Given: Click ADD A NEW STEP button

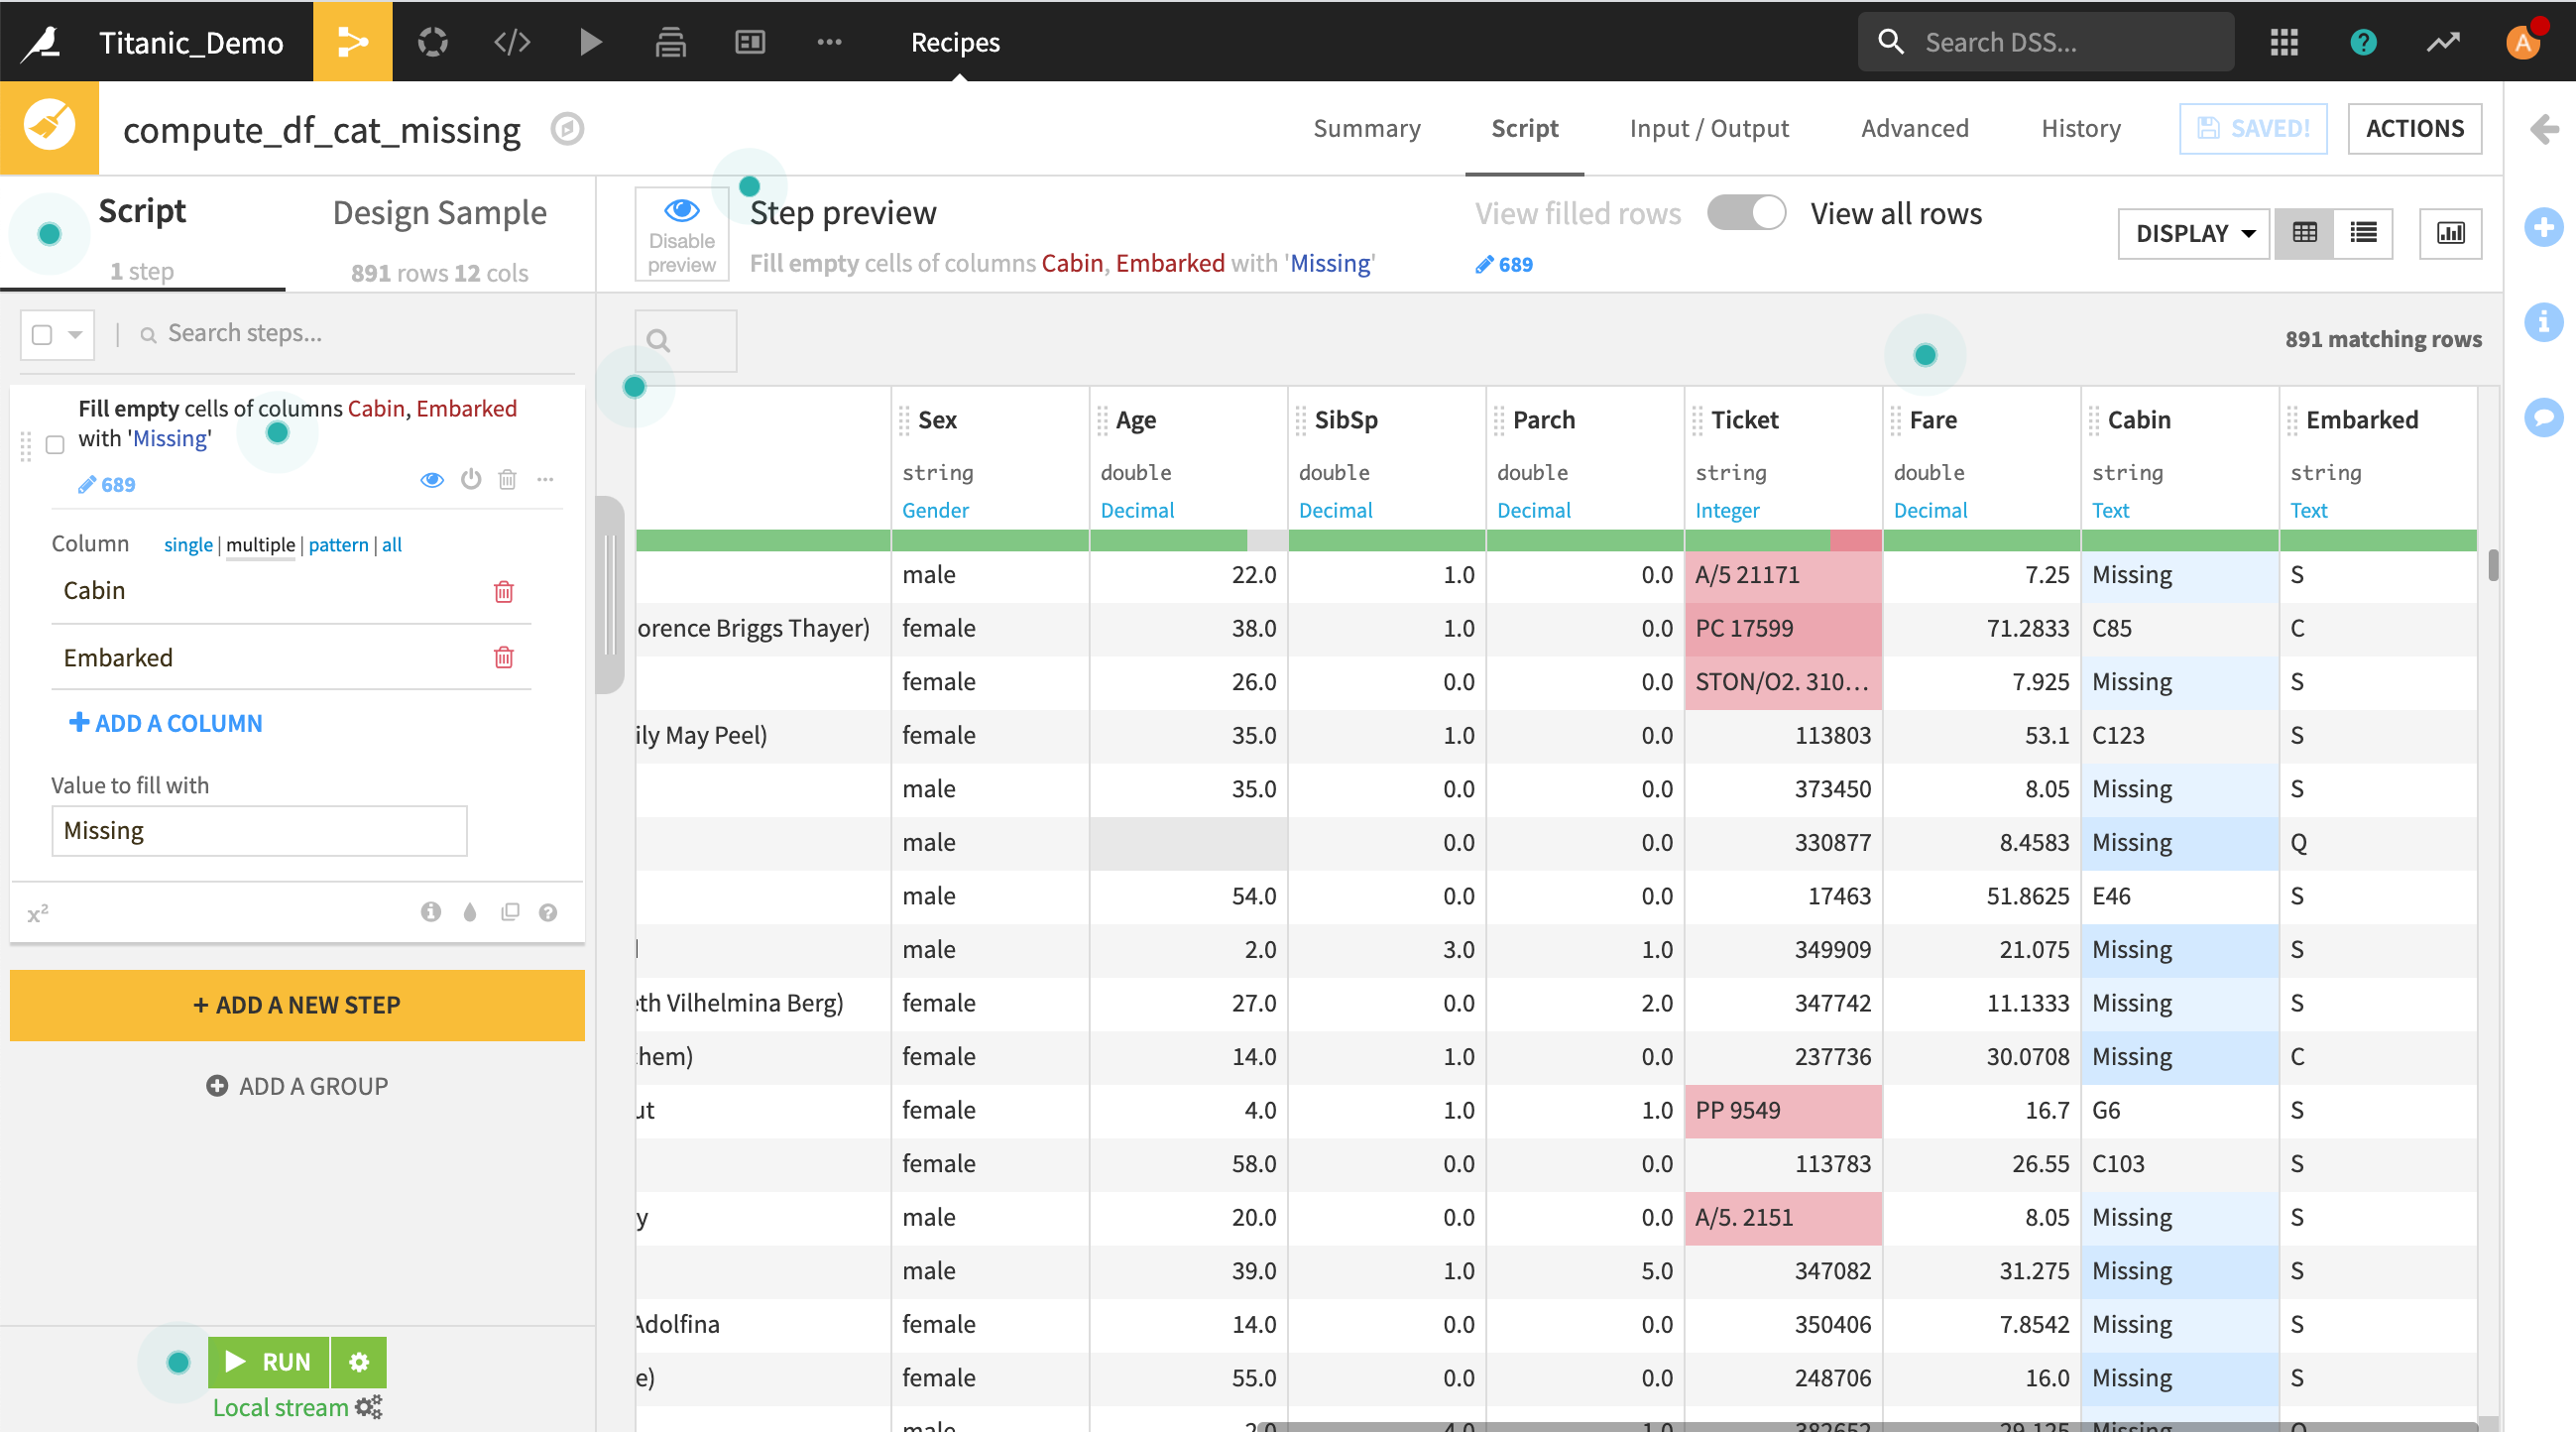Looking at the screenshot, I should (297, 1005).
